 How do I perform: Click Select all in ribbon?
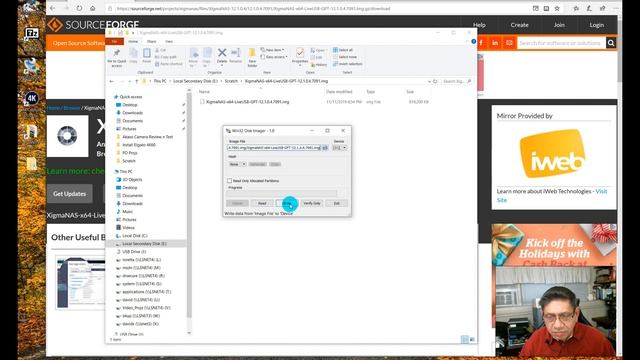click(343, 50)
